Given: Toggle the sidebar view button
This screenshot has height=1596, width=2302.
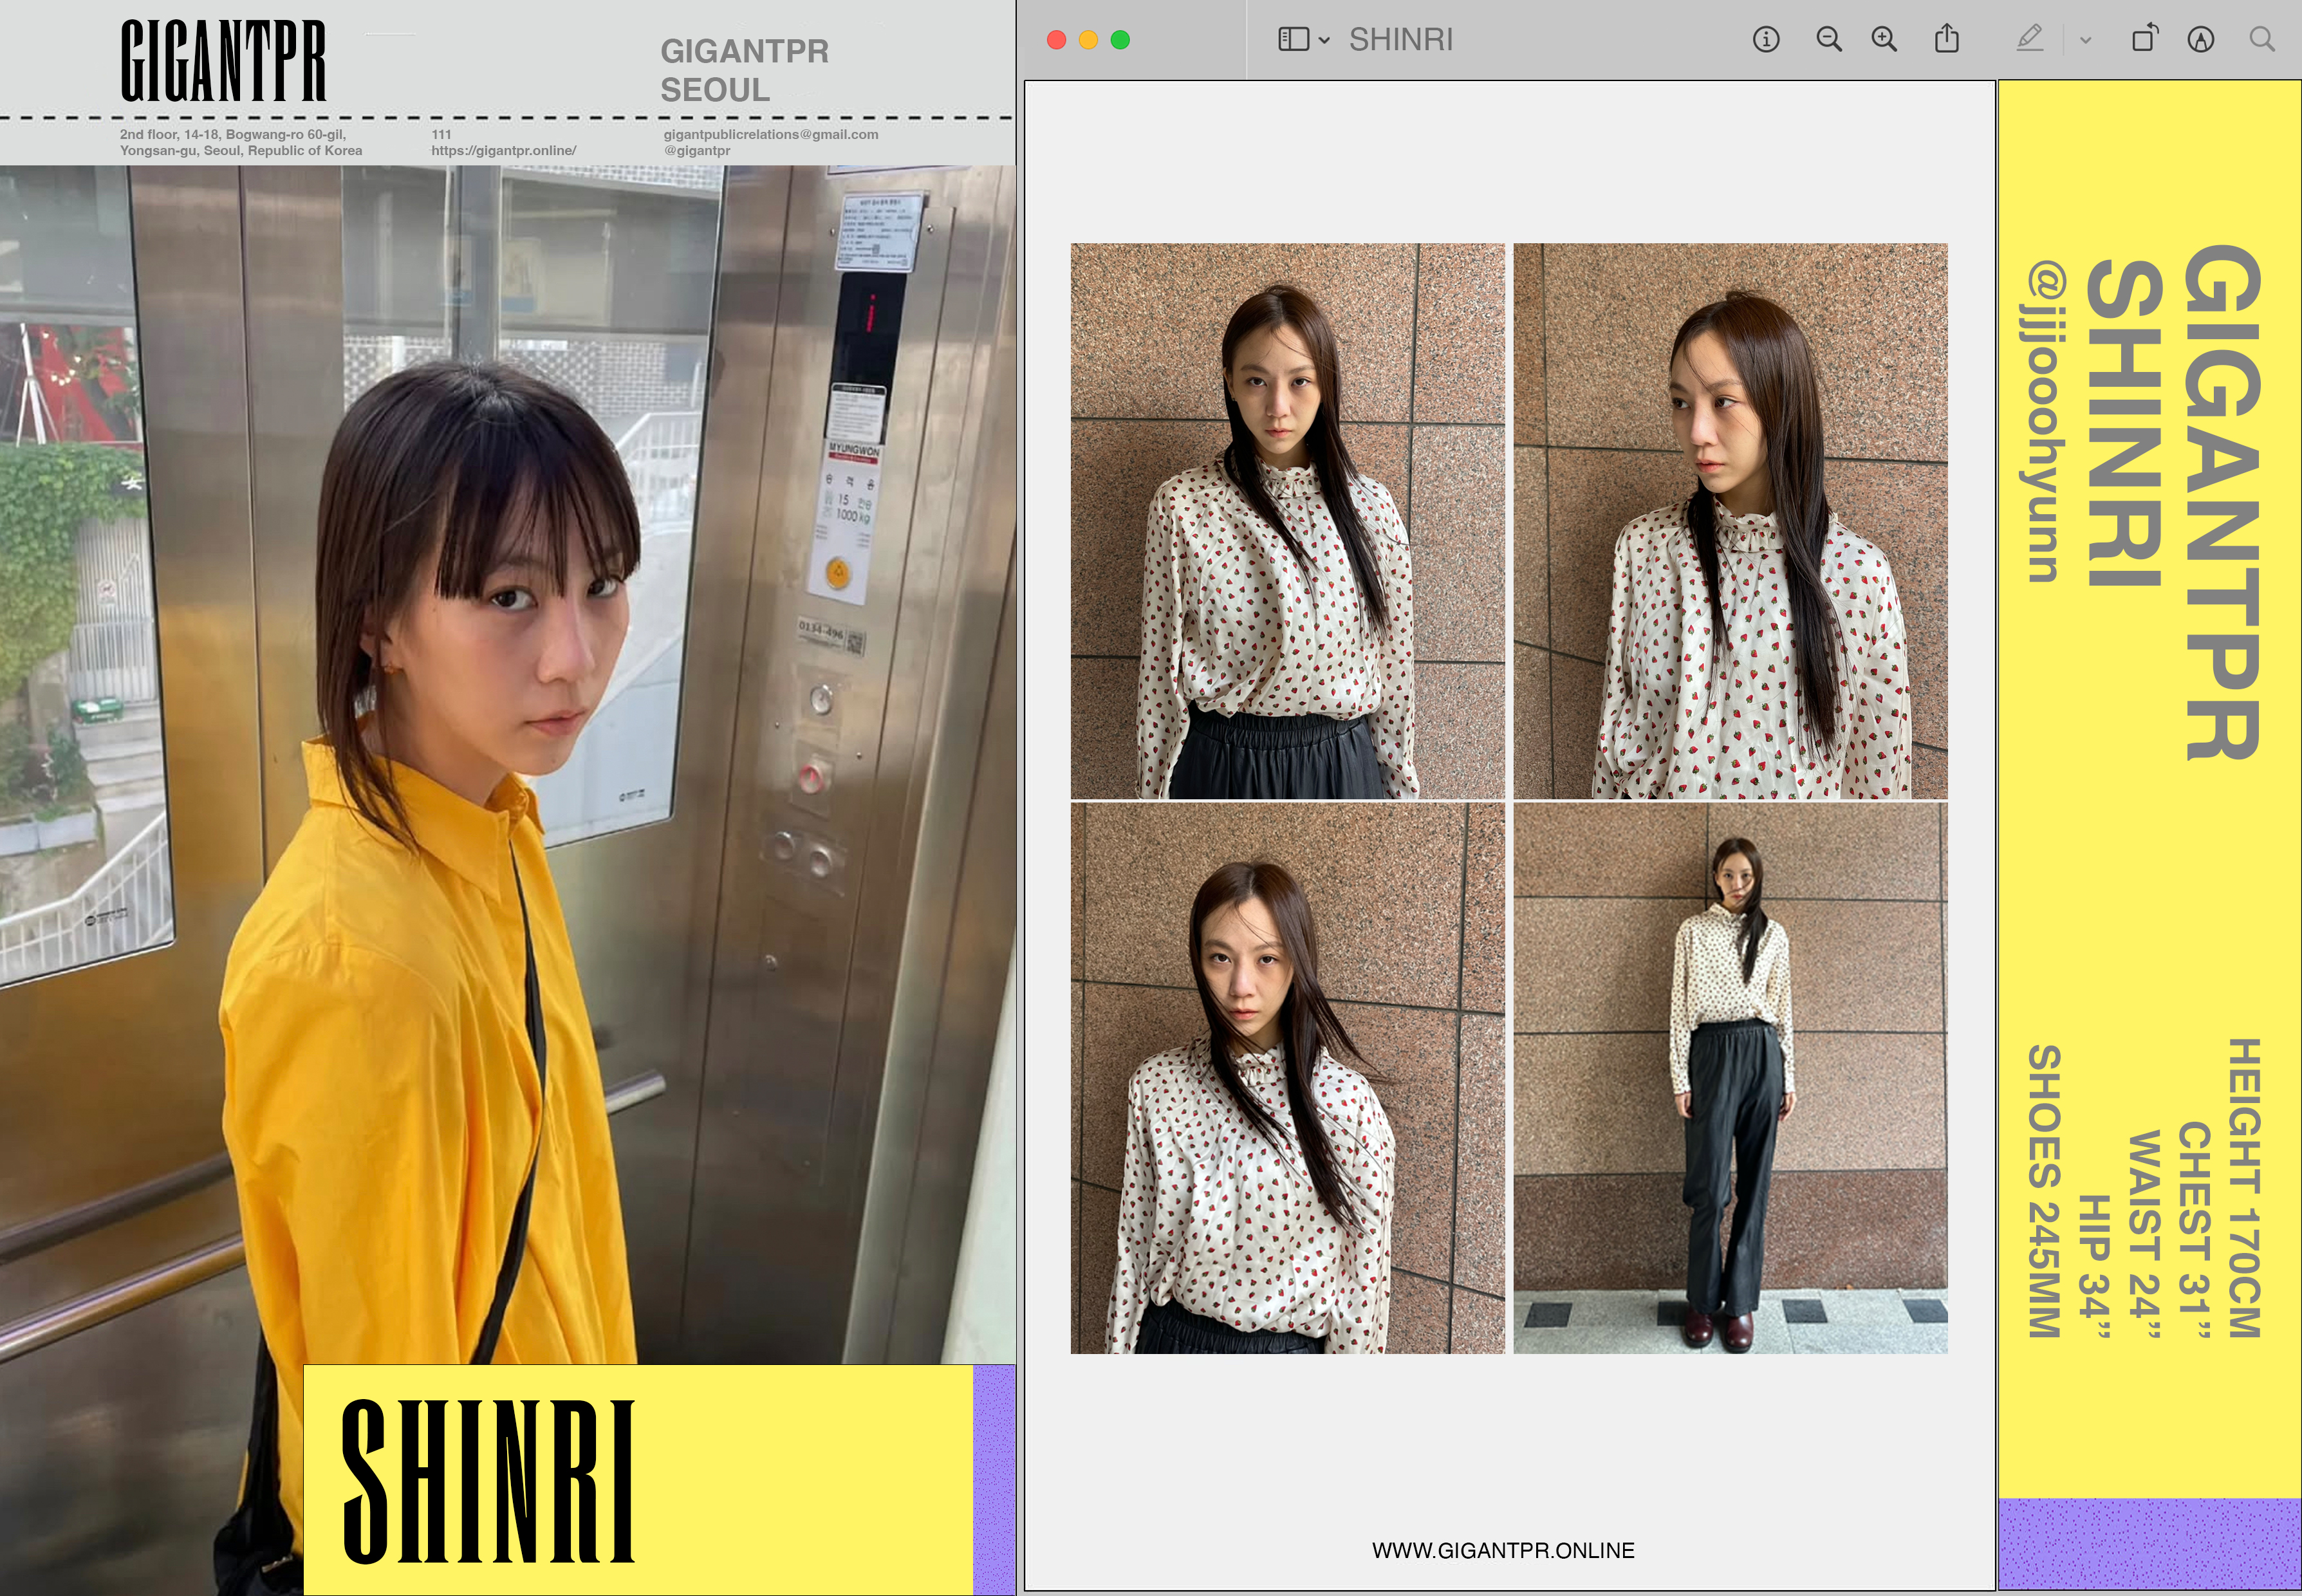Looking at the screenshot, I should click(x=1293, y=40).
